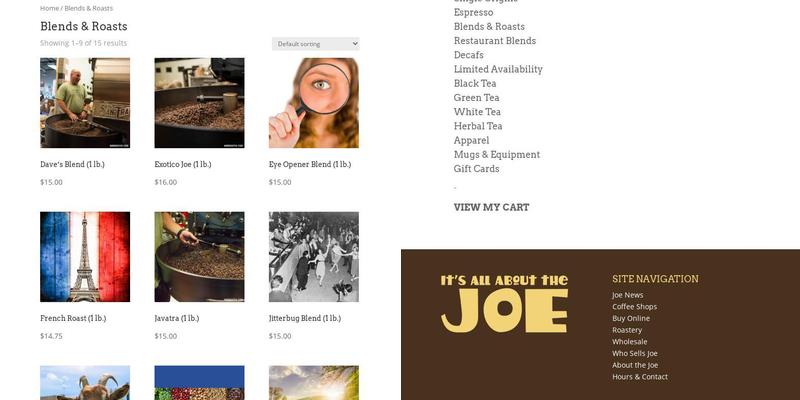The height and width of the screenshot is (400, 800).
Task: Open the Herbal Tea category
Action: 478,126
